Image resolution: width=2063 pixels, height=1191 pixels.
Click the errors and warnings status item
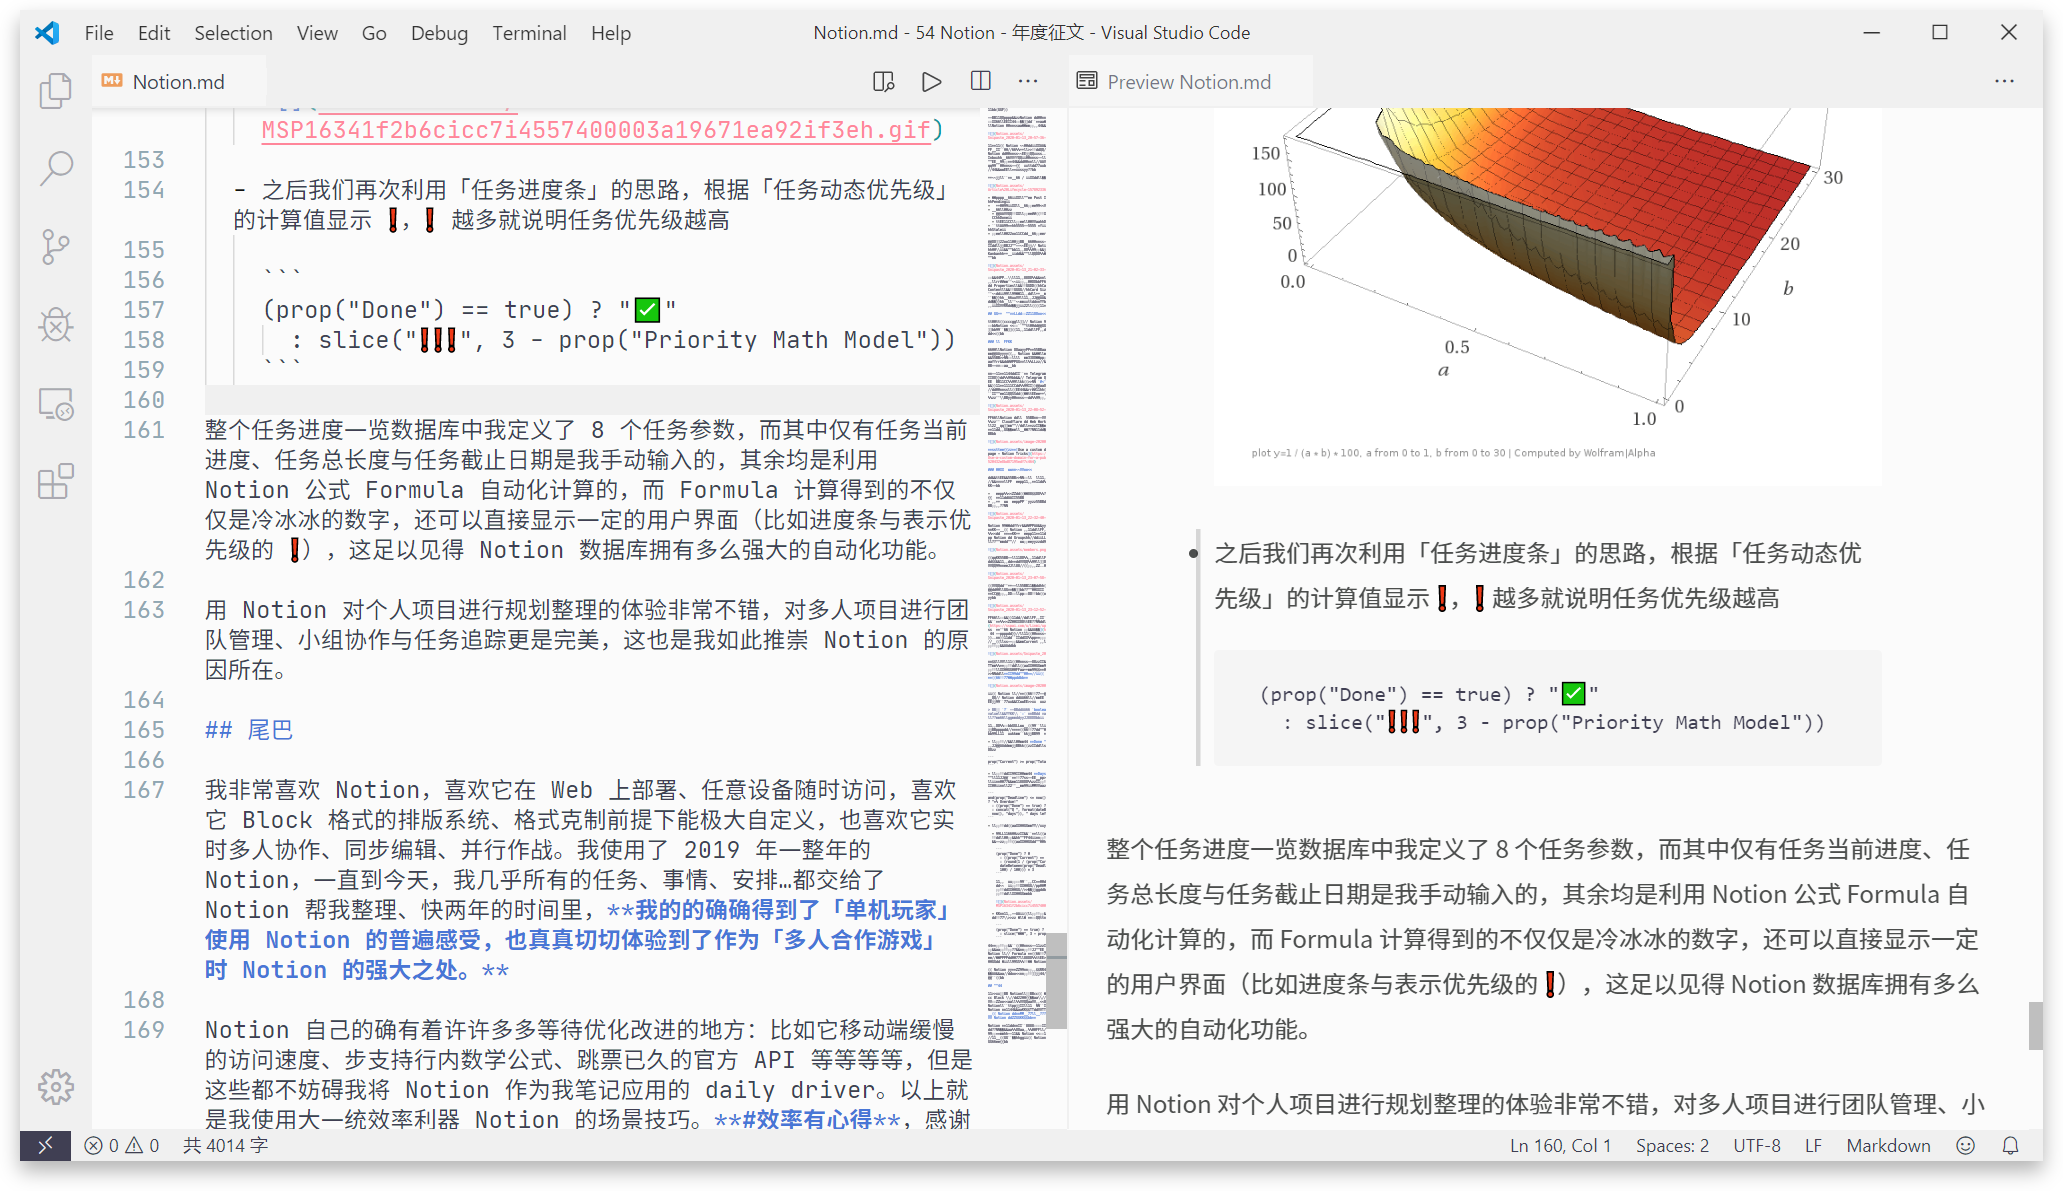point(122,1146)
